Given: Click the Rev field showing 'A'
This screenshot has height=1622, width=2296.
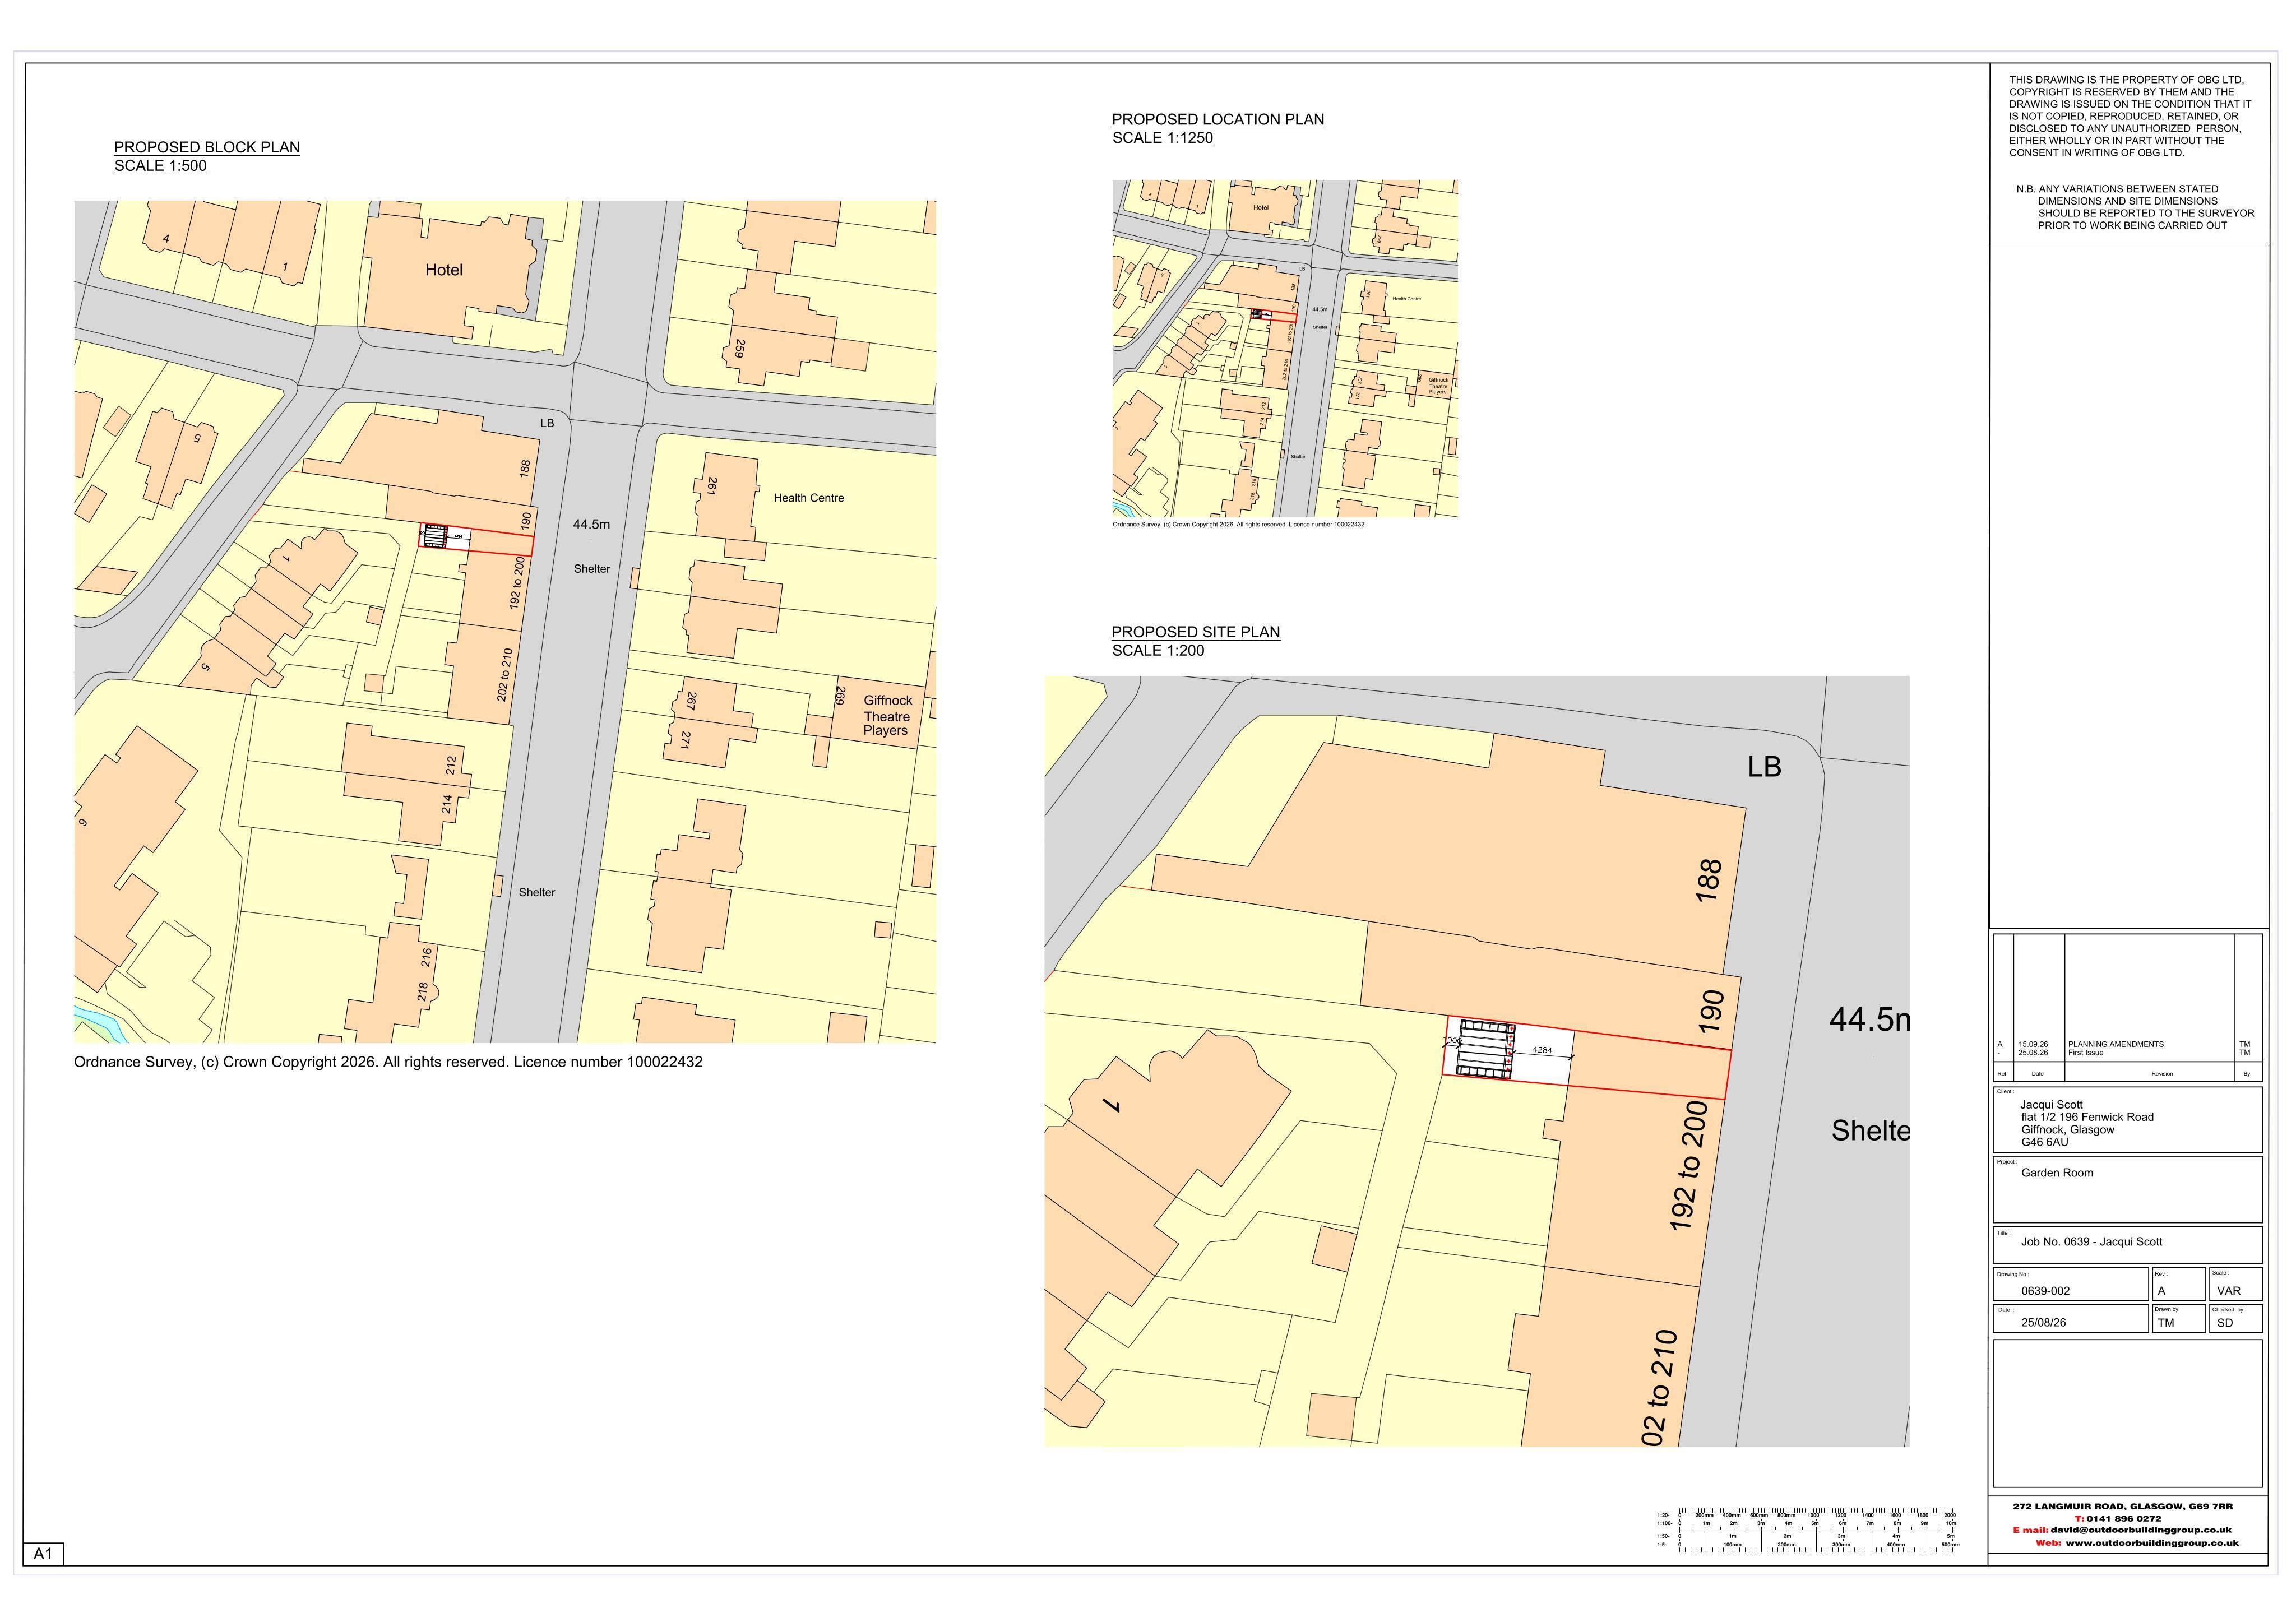Looking at the screenshot, I should pos(2179,1284).
